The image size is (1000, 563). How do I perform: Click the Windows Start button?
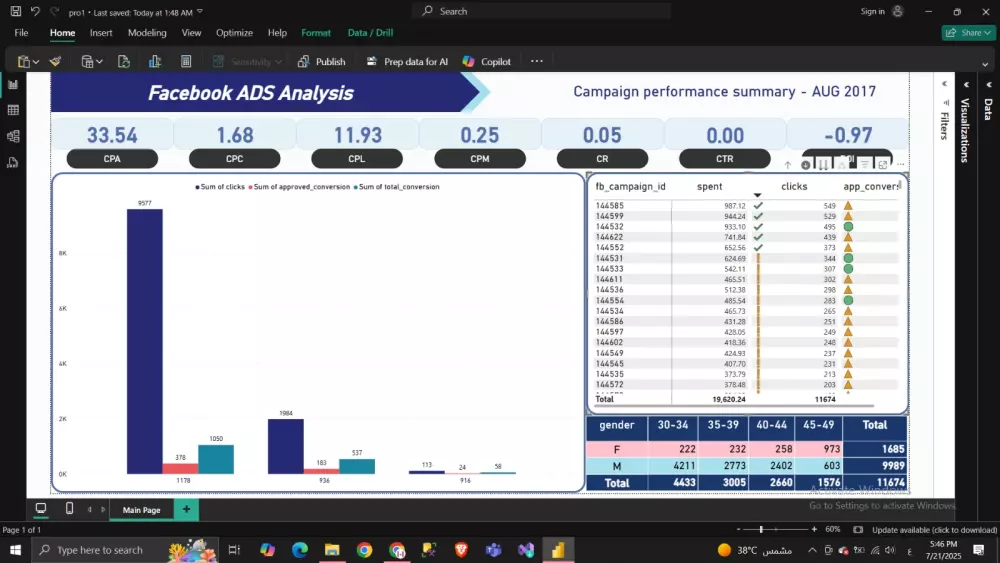(x=15, y=550)
